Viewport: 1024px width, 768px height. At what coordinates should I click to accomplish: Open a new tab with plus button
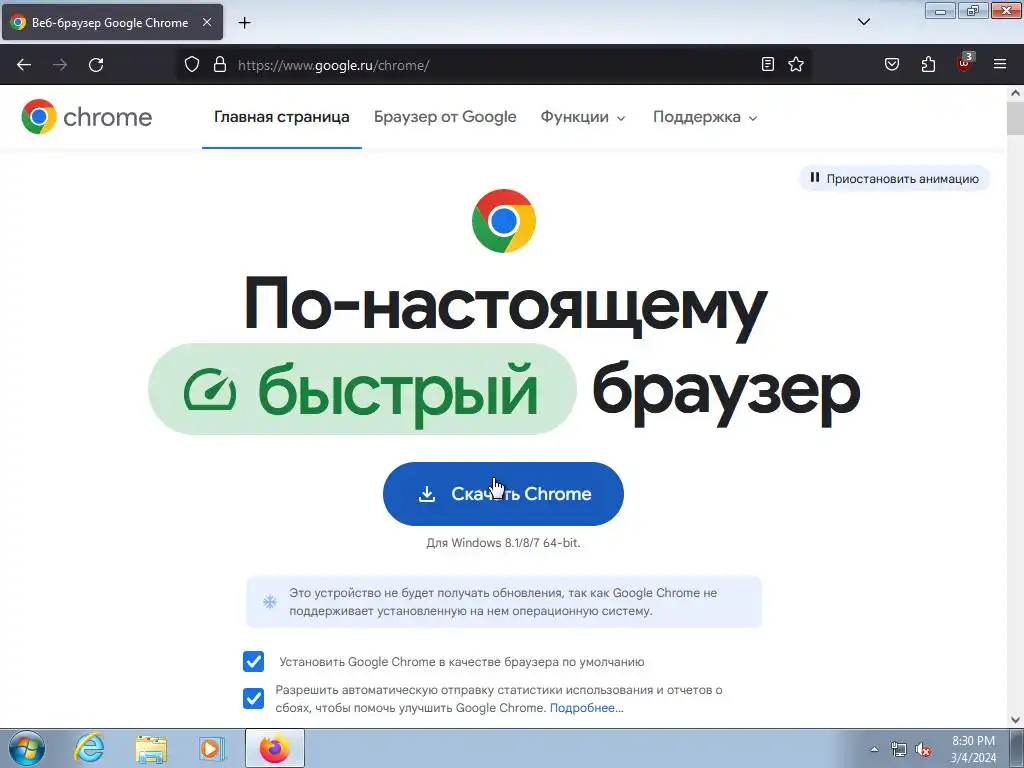click(x=244, y=23)
